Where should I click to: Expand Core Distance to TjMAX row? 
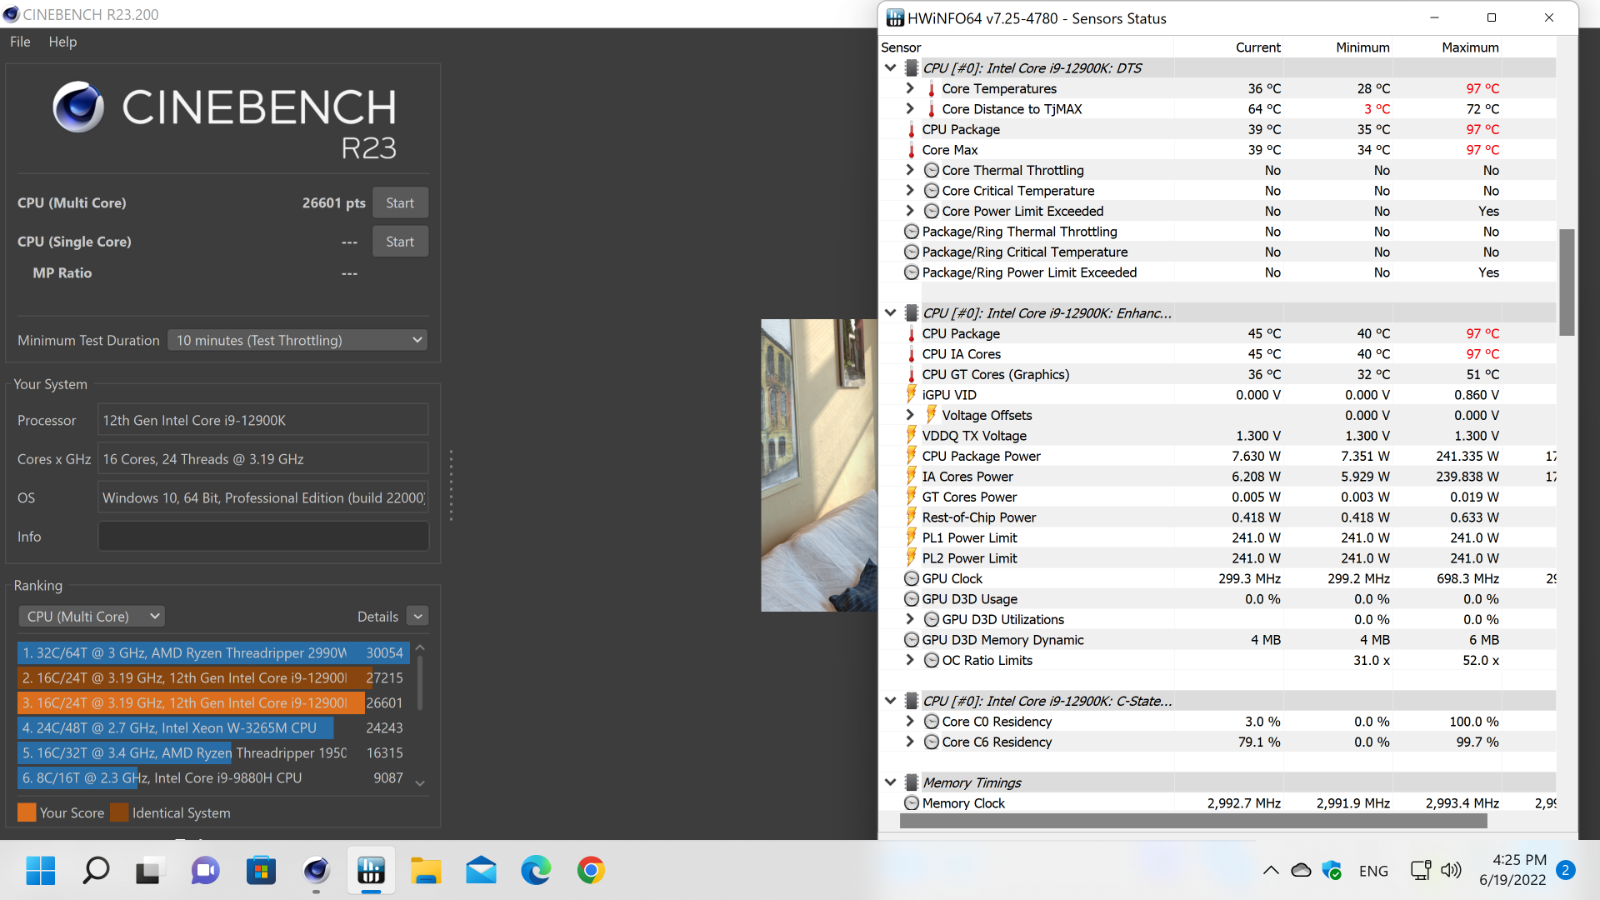pos(910,109)
